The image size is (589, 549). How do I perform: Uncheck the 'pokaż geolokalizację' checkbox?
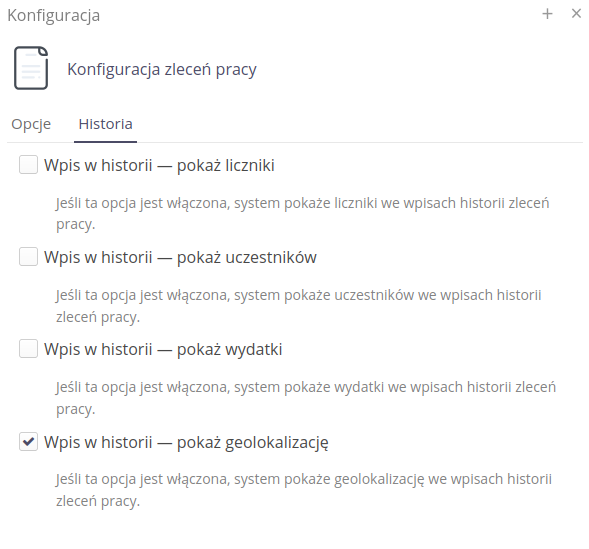pos(29,442)
